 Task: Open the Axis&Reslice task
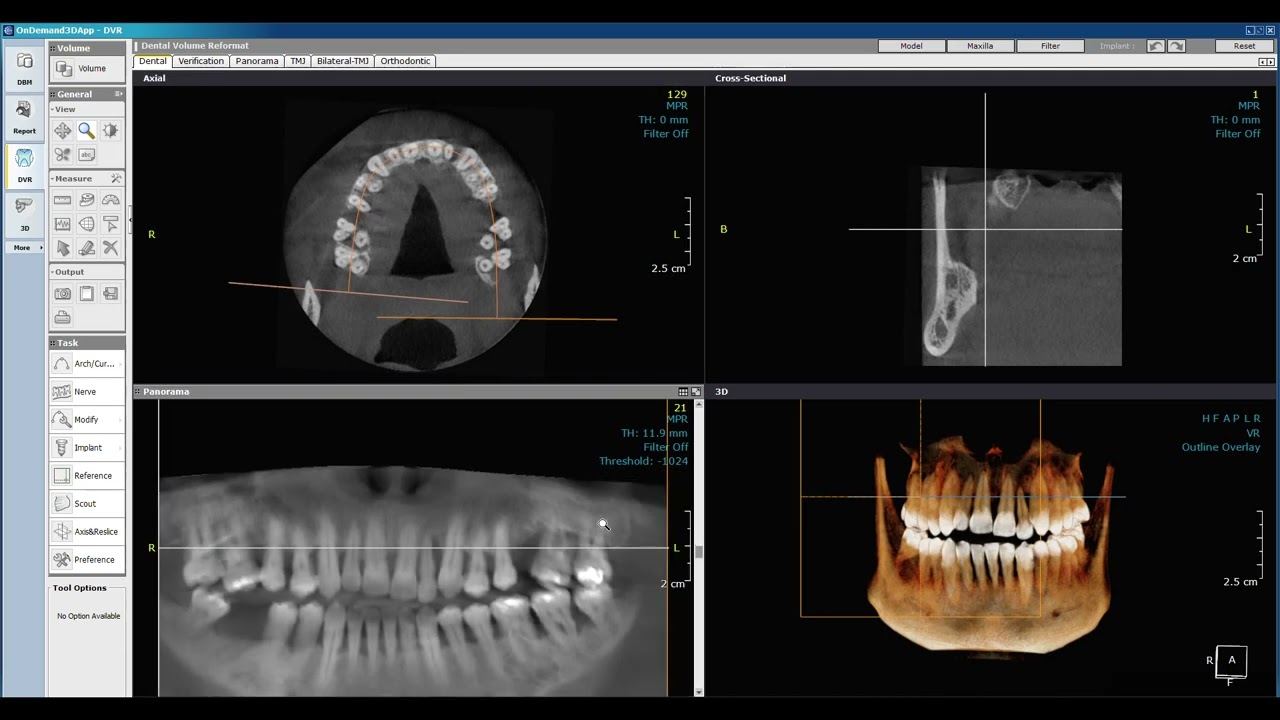coord(87,532)
